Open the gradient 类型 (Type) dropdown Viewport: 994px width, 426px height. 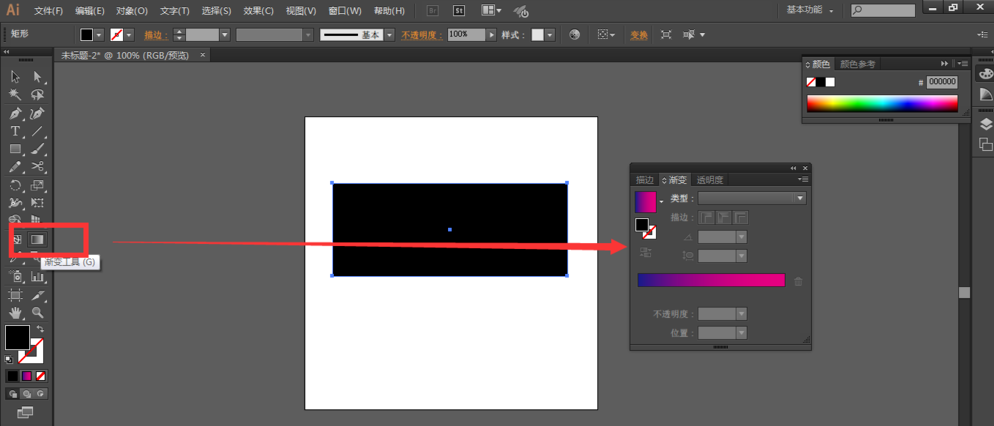coord(751,198)
